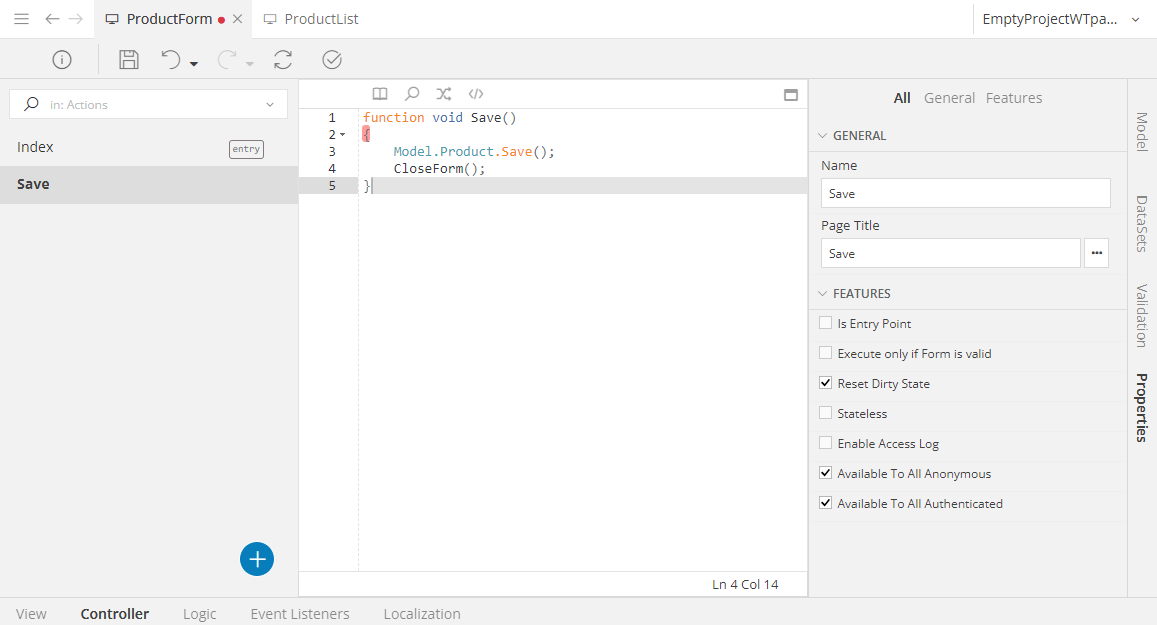Uncheck Reset Dirty State

point(826,383)
